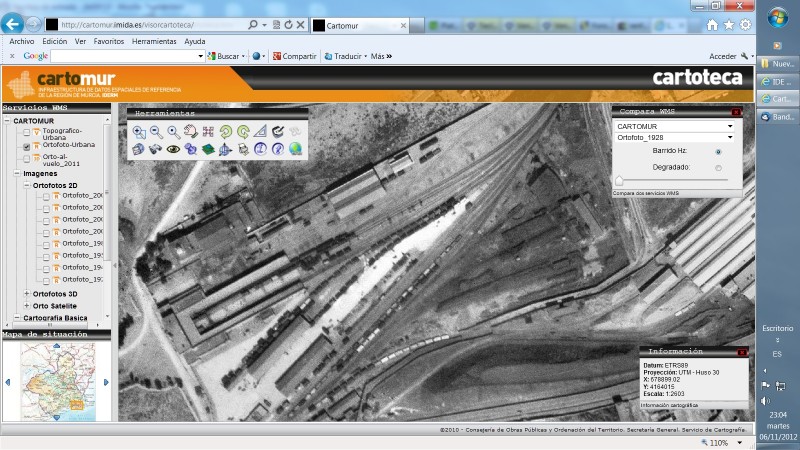Collapse the CARTOMUR tree node
Image resolution: width=800 pixels, height=450 pixels.
pyautogui.click(x=7, y=121)
